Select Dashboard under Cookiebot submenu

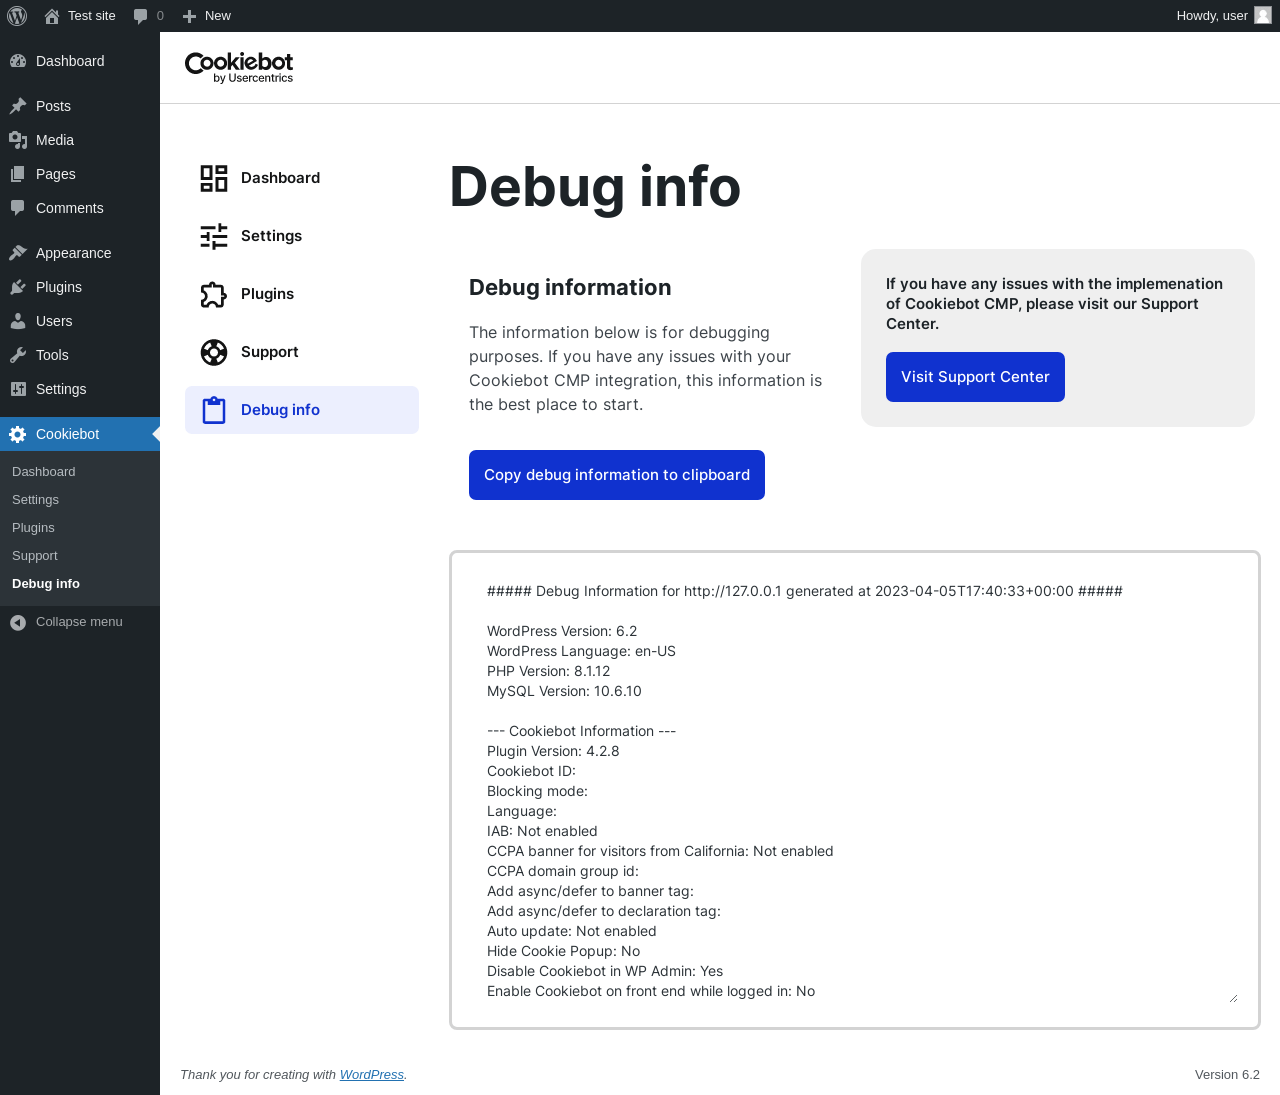click(x=44, y=472)
